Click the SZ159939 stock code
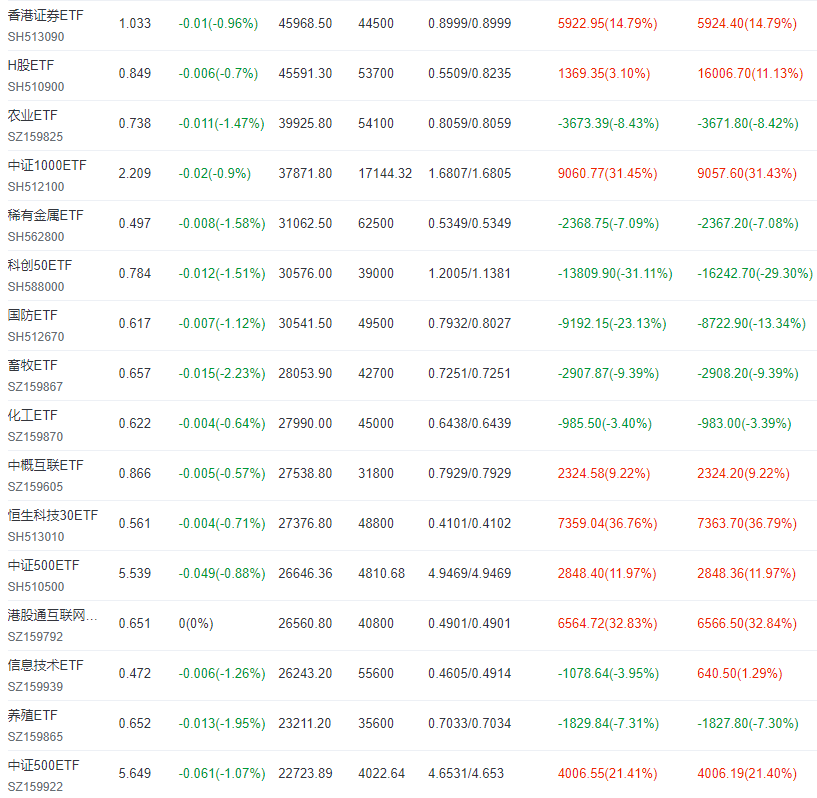 [35, 687]
